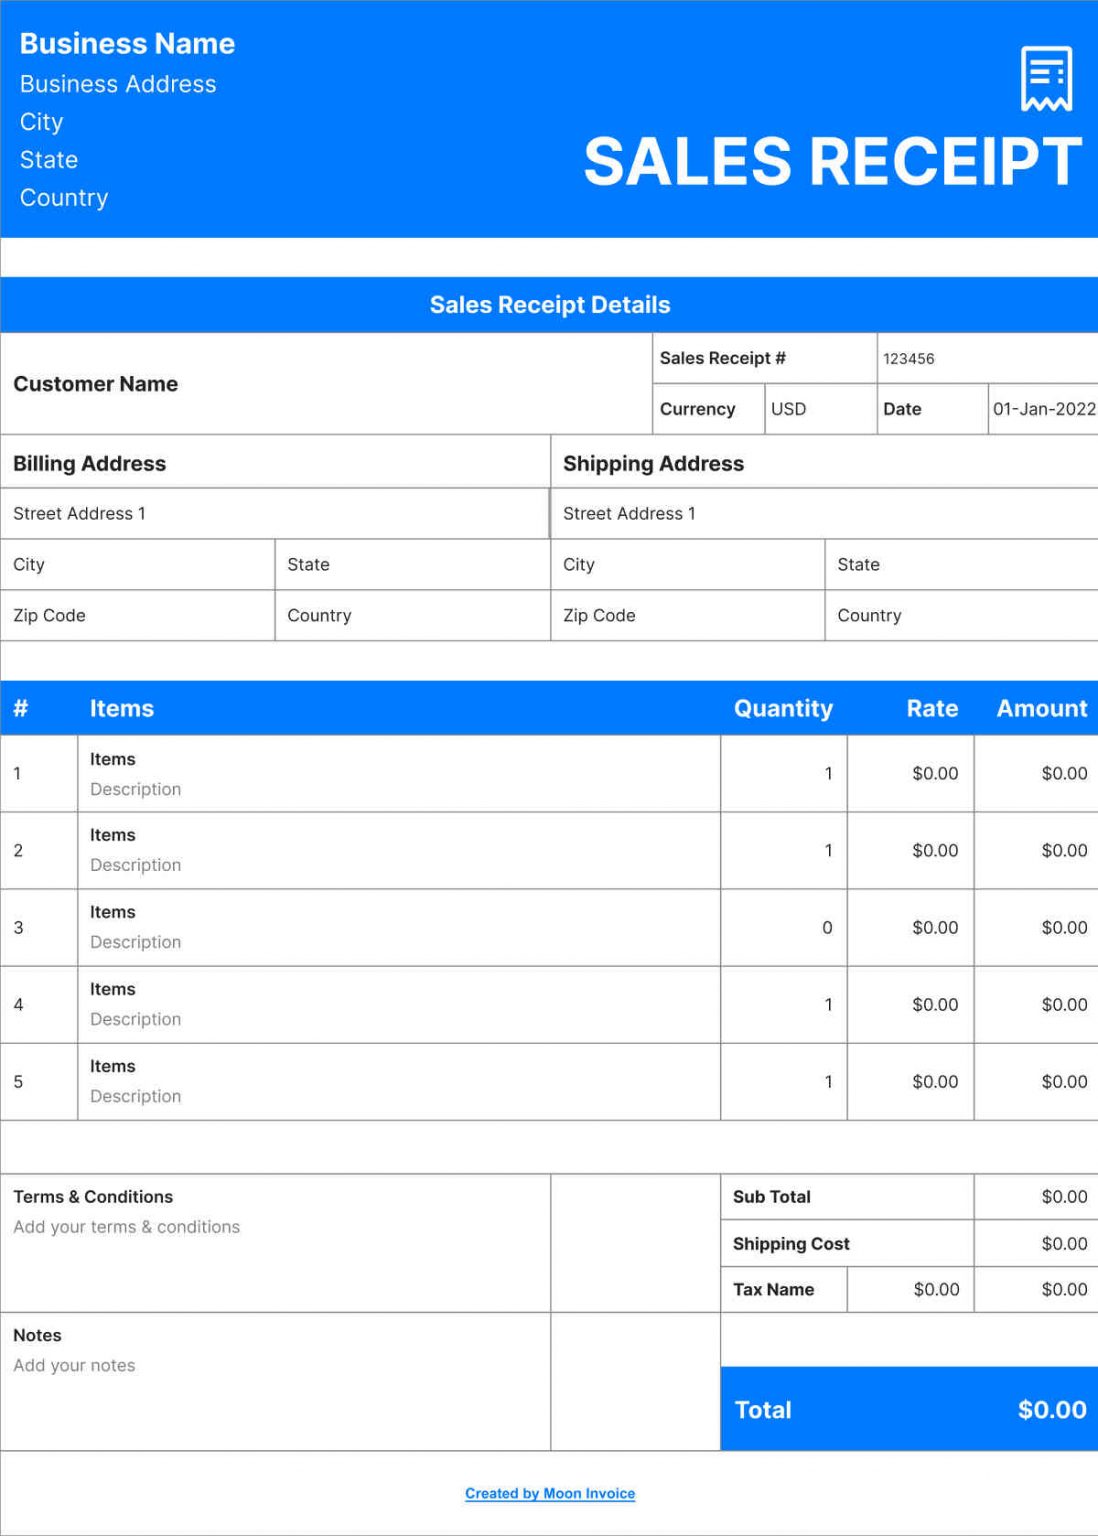Click the Date value 01-Jan-2022
Viewport: 1098px width, 1536px height.
click(1040, 409)
